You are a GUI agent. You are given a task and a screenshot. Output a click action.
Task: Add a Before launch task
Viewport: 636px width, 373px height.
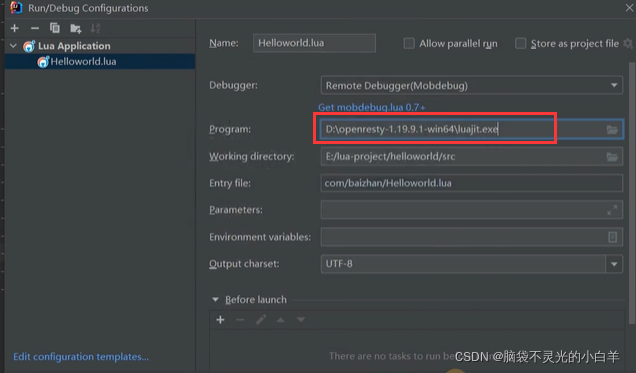[220, 320]
